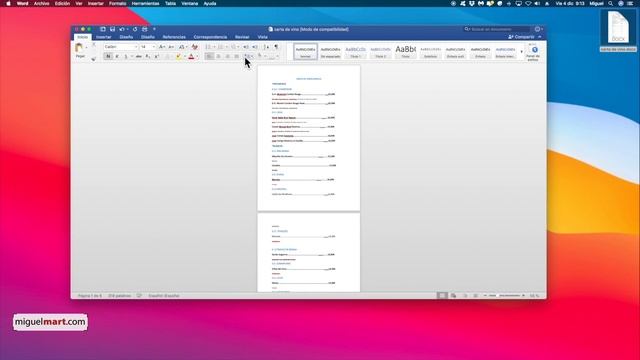Screen dimensions: 640x360
Task: Switch to Print Layout view in status bar
Action: (x=442, y=296)
